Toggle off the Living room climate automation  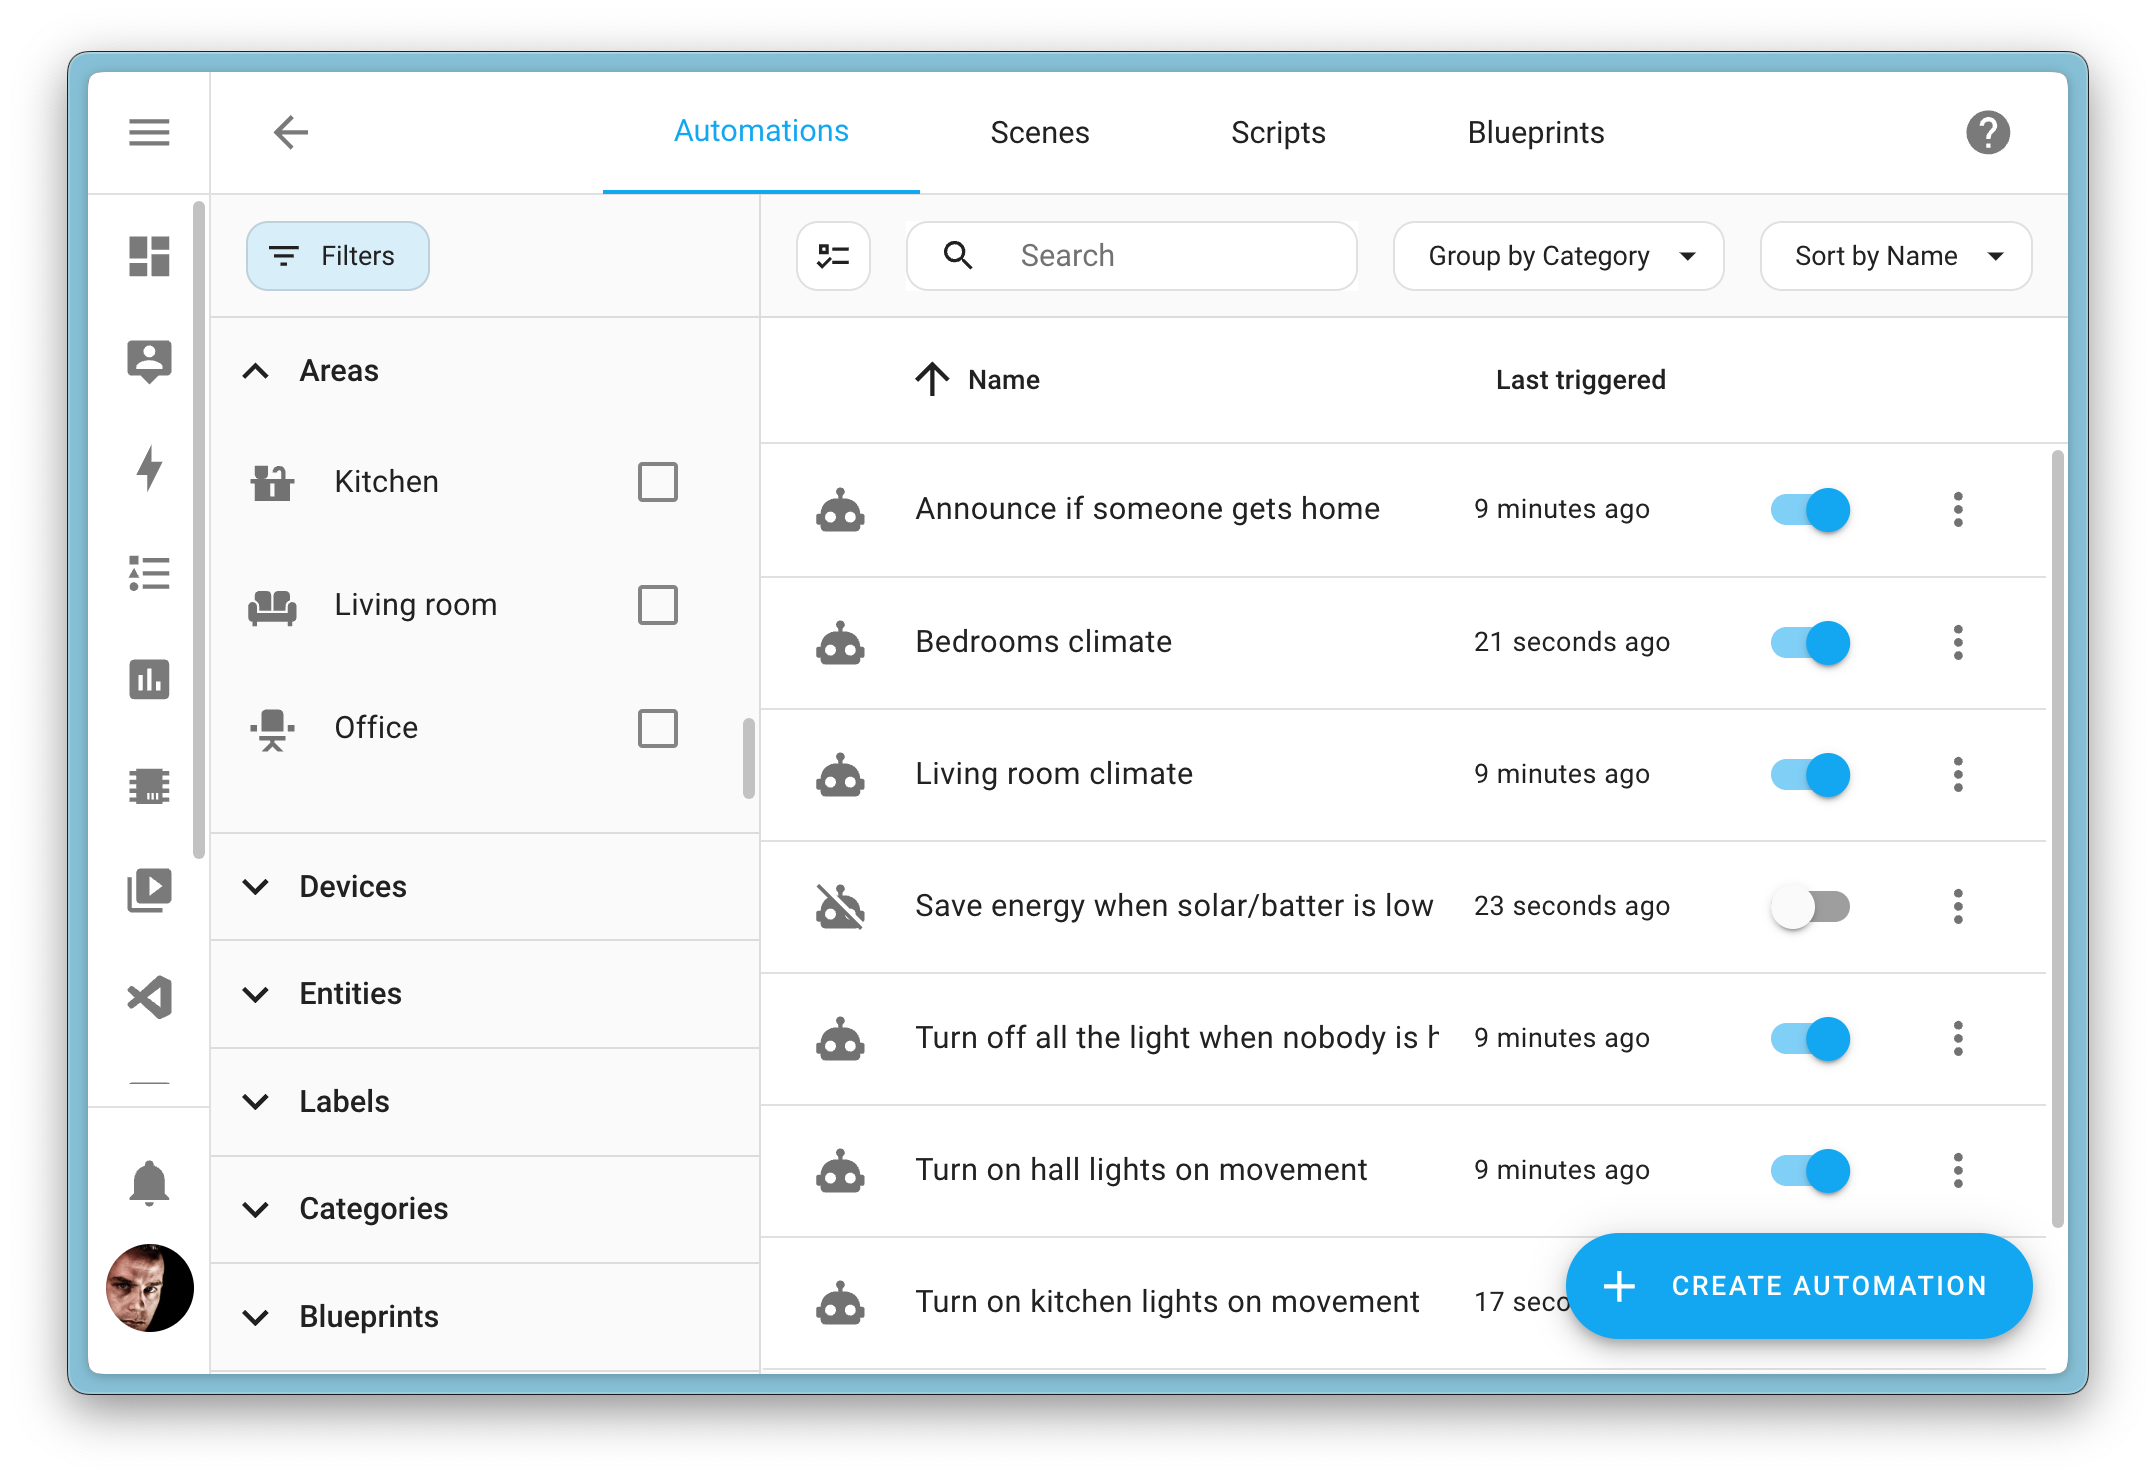[1809, 772]
